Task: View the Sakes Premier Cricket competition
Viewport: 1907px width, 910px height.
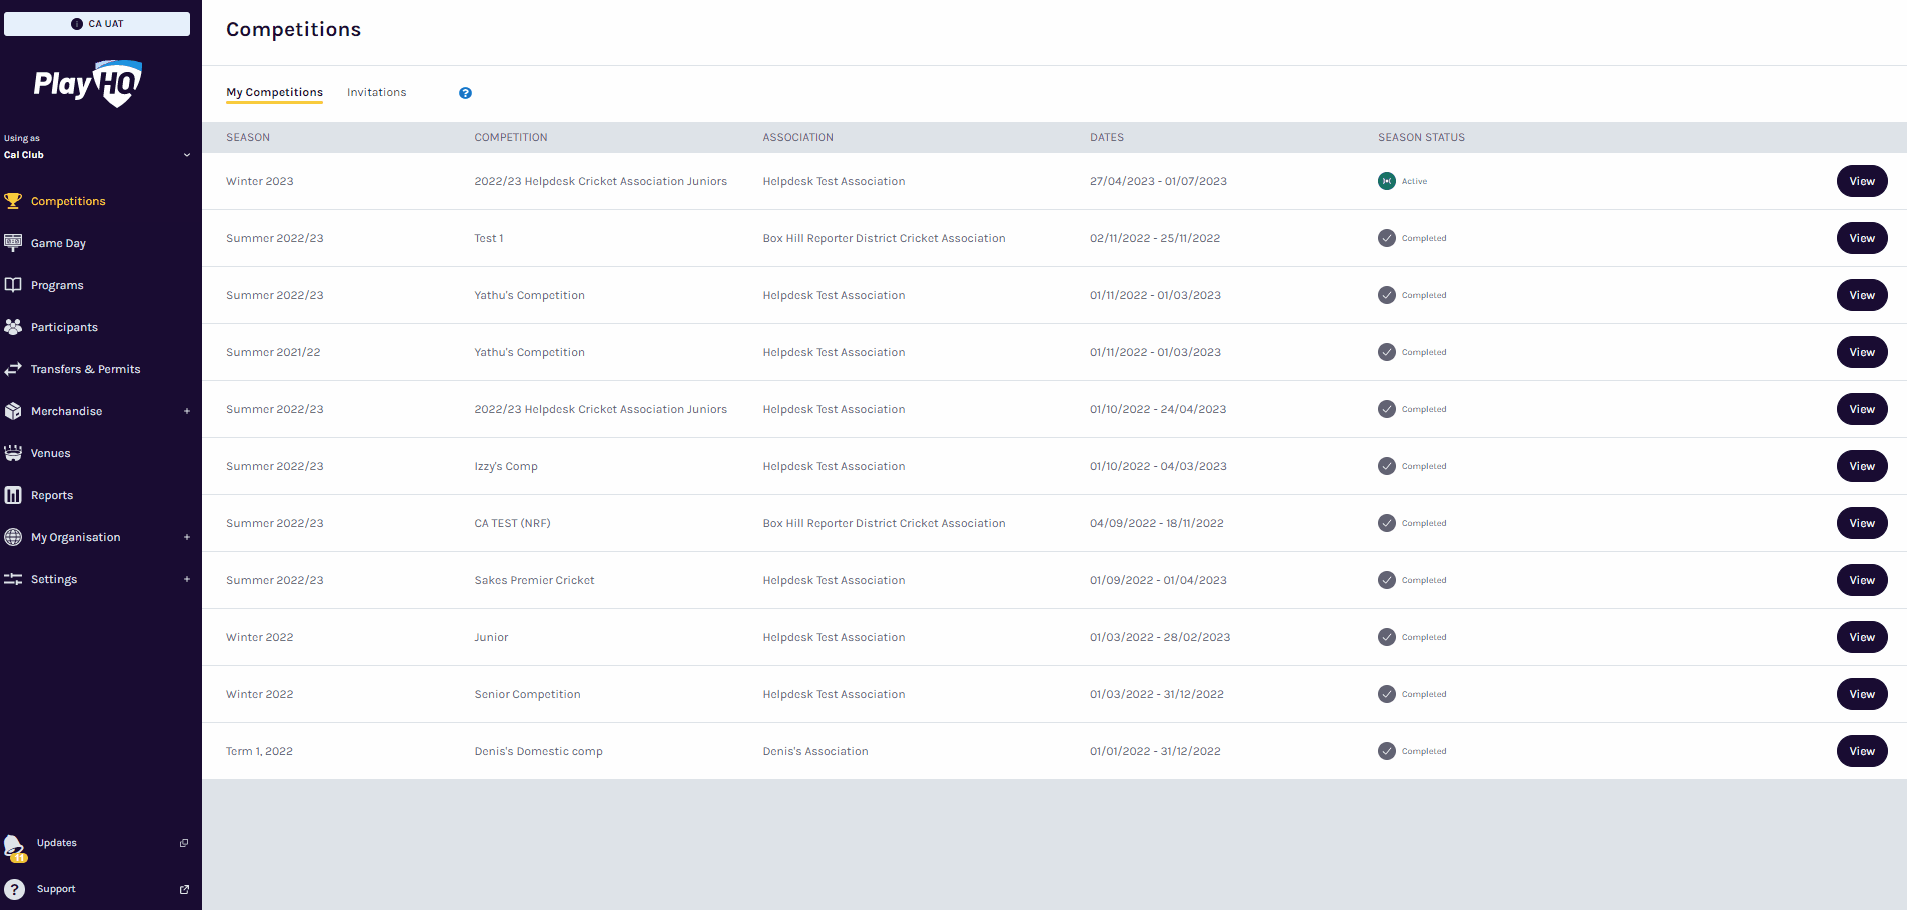Action: tap(1861, 580)
